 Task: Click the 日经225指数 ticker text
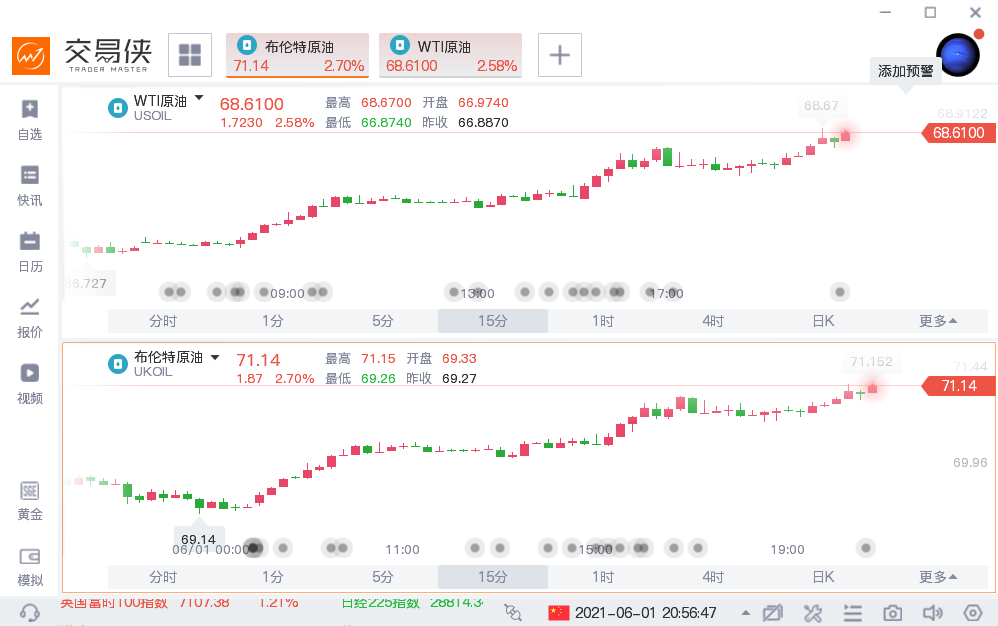tap(380, 602)
